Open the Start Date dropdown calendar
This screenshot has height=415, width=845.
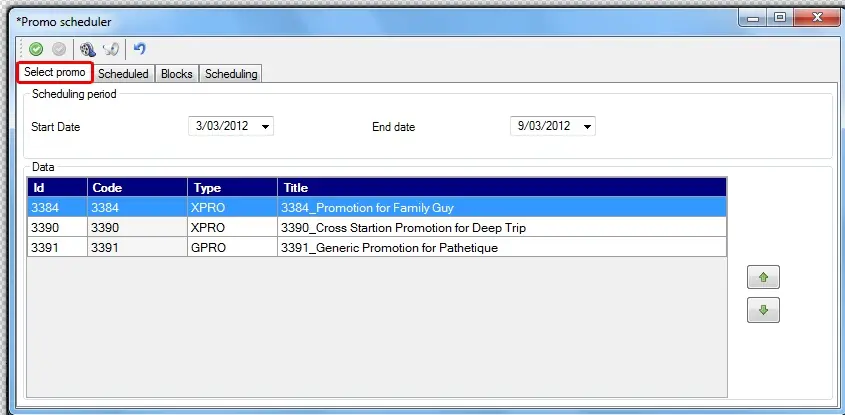pos(265,127)
